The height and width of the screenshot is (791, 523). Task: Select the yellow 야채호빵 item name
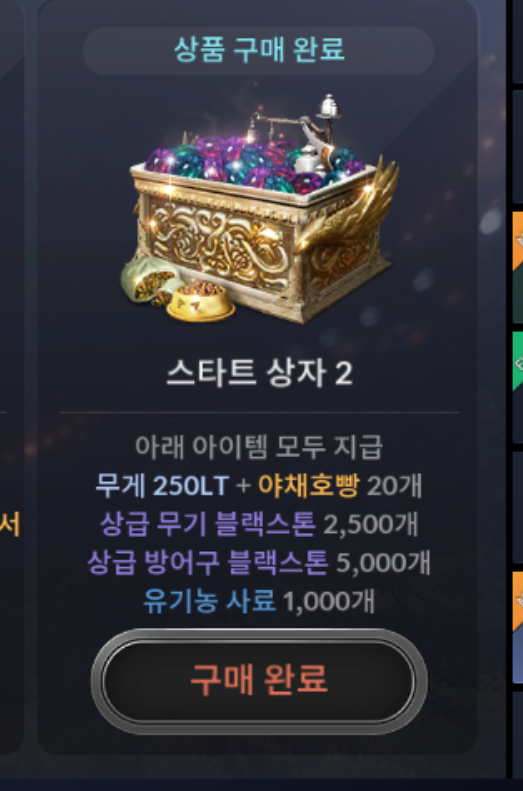point(309,486)
